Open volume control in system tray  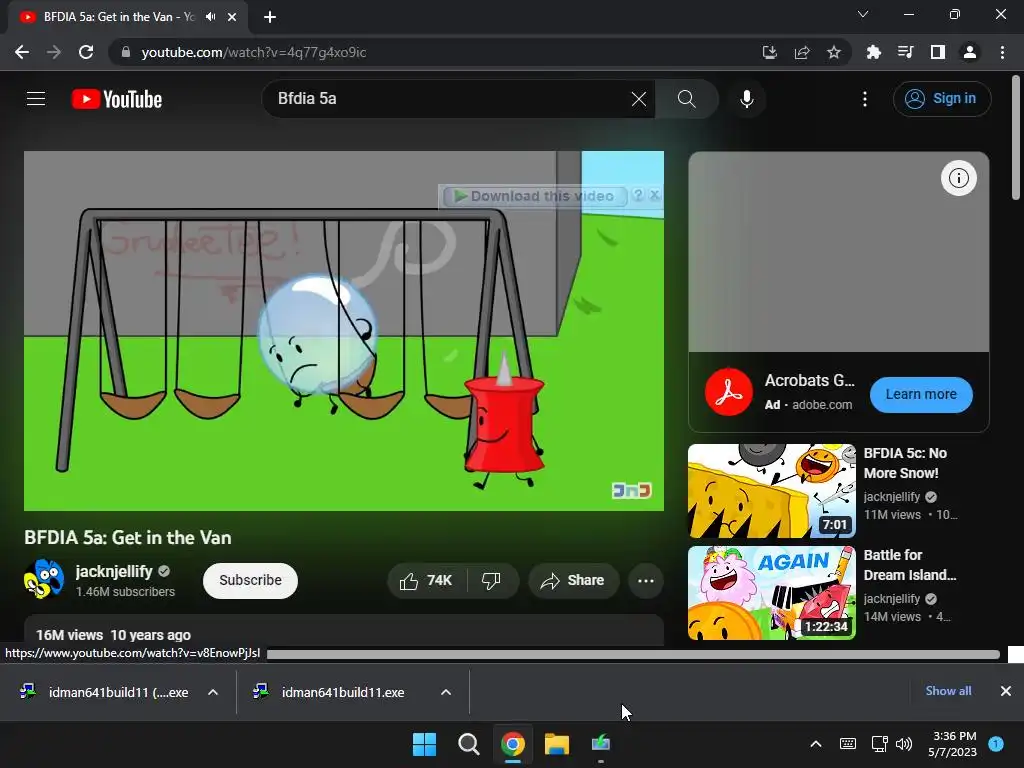904,744
